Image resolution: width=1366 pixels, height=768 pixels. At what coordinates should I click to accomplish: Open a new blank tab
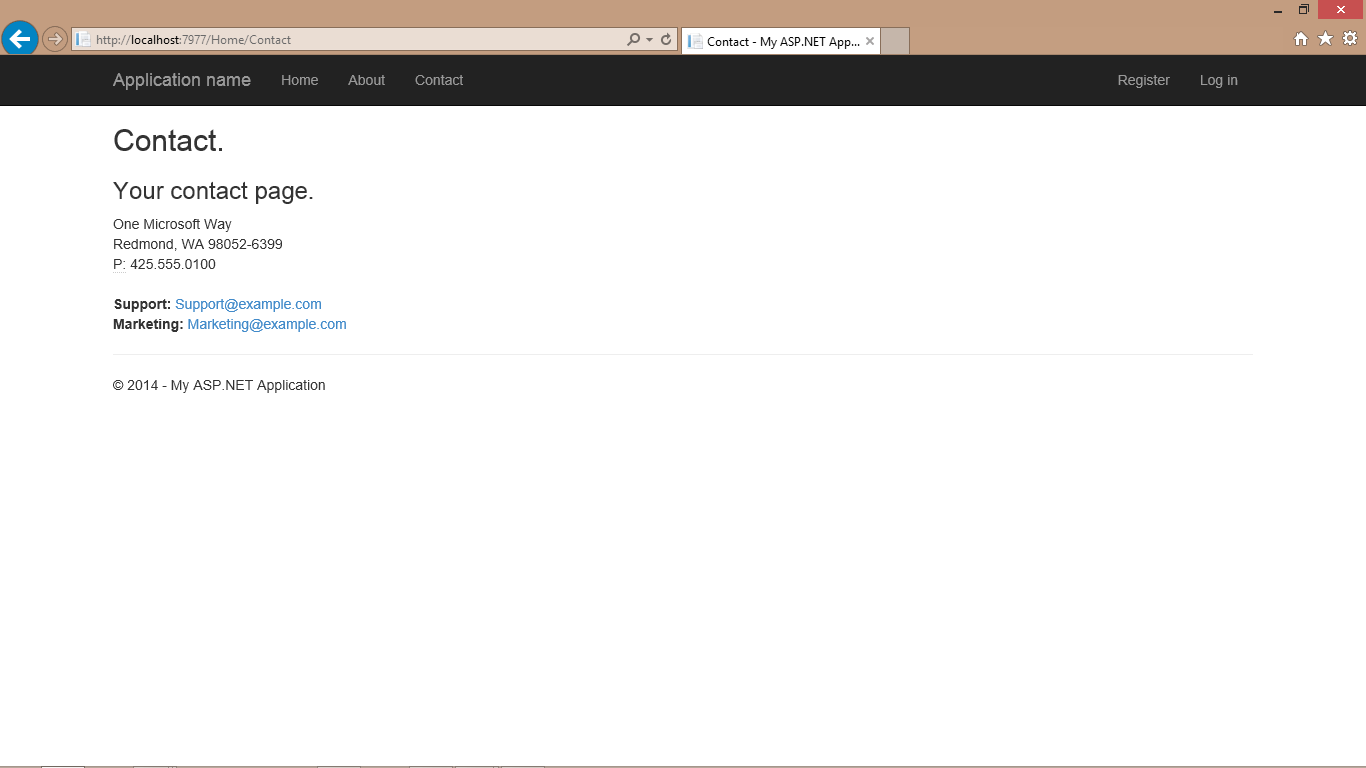(x=895, y=41)
